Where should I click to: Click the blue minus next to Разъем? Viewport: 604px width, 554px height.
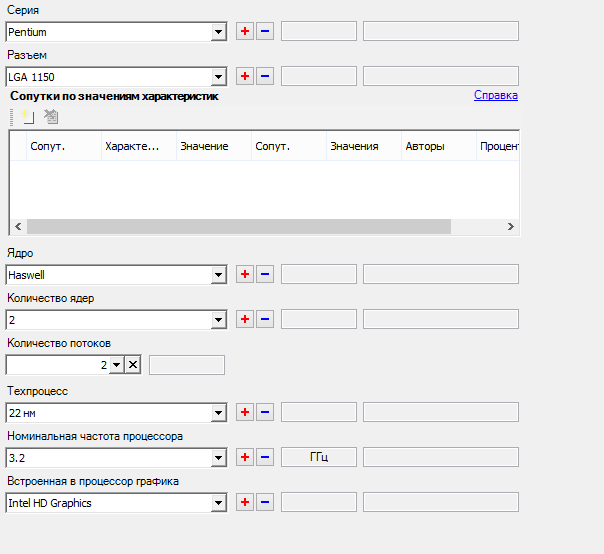[265, 76]
